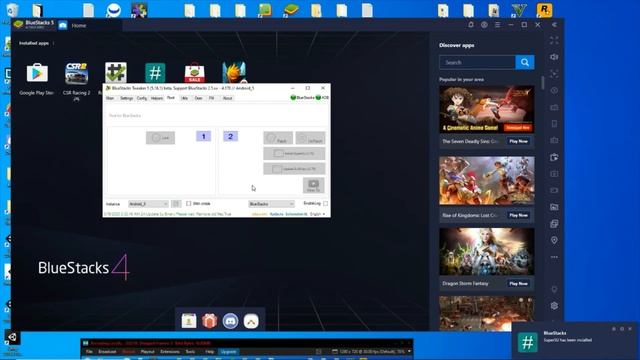Viewport: 640px width, 360px height.
Task: Click the instance refresh button in Tweaker
Action: 176,204
